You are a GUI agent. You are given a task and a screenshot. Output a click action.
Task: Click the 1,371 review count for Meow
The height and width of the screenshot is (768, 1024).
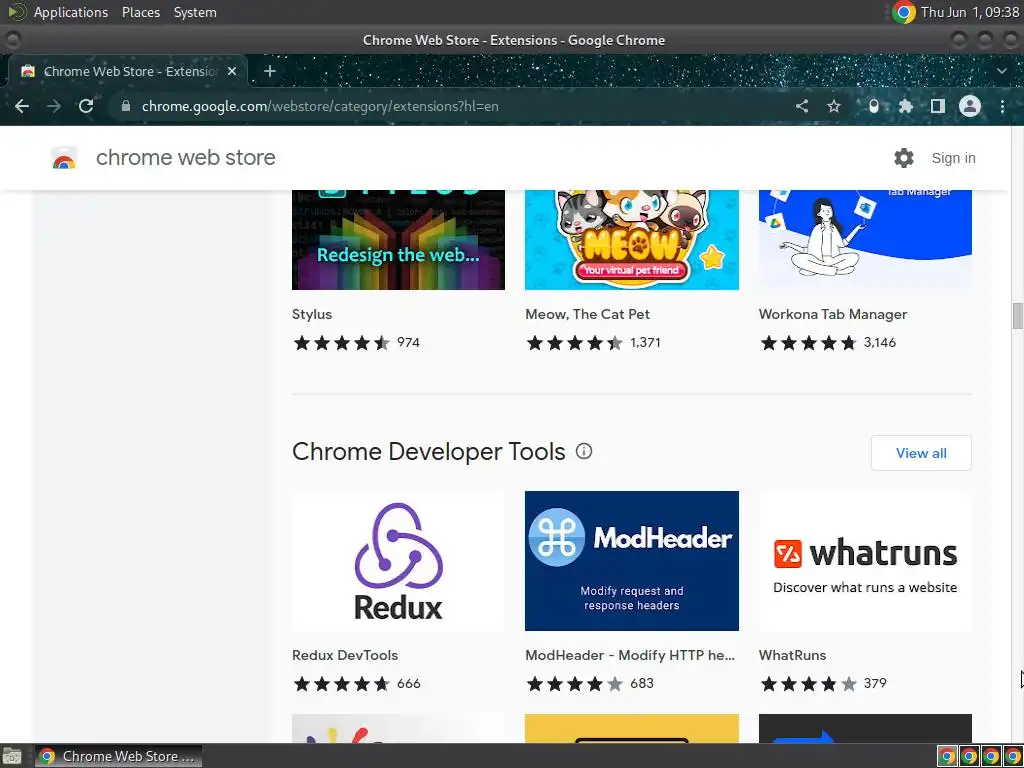click(x=645, y=342)
